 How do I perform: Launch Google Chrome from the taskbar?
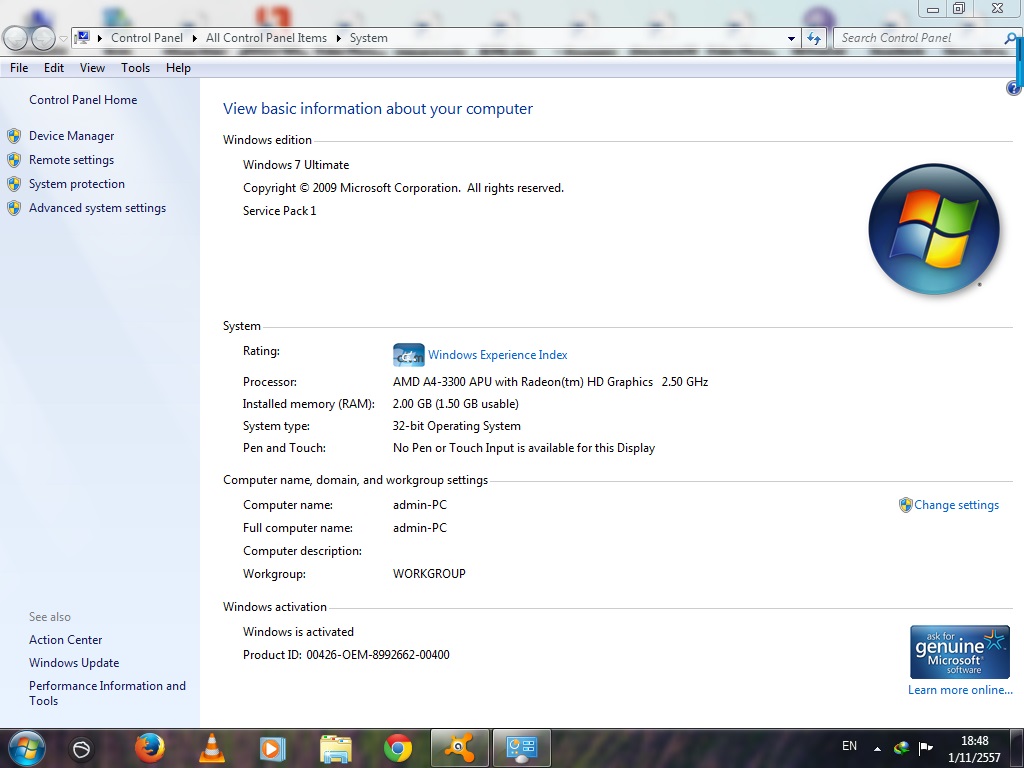398,748
